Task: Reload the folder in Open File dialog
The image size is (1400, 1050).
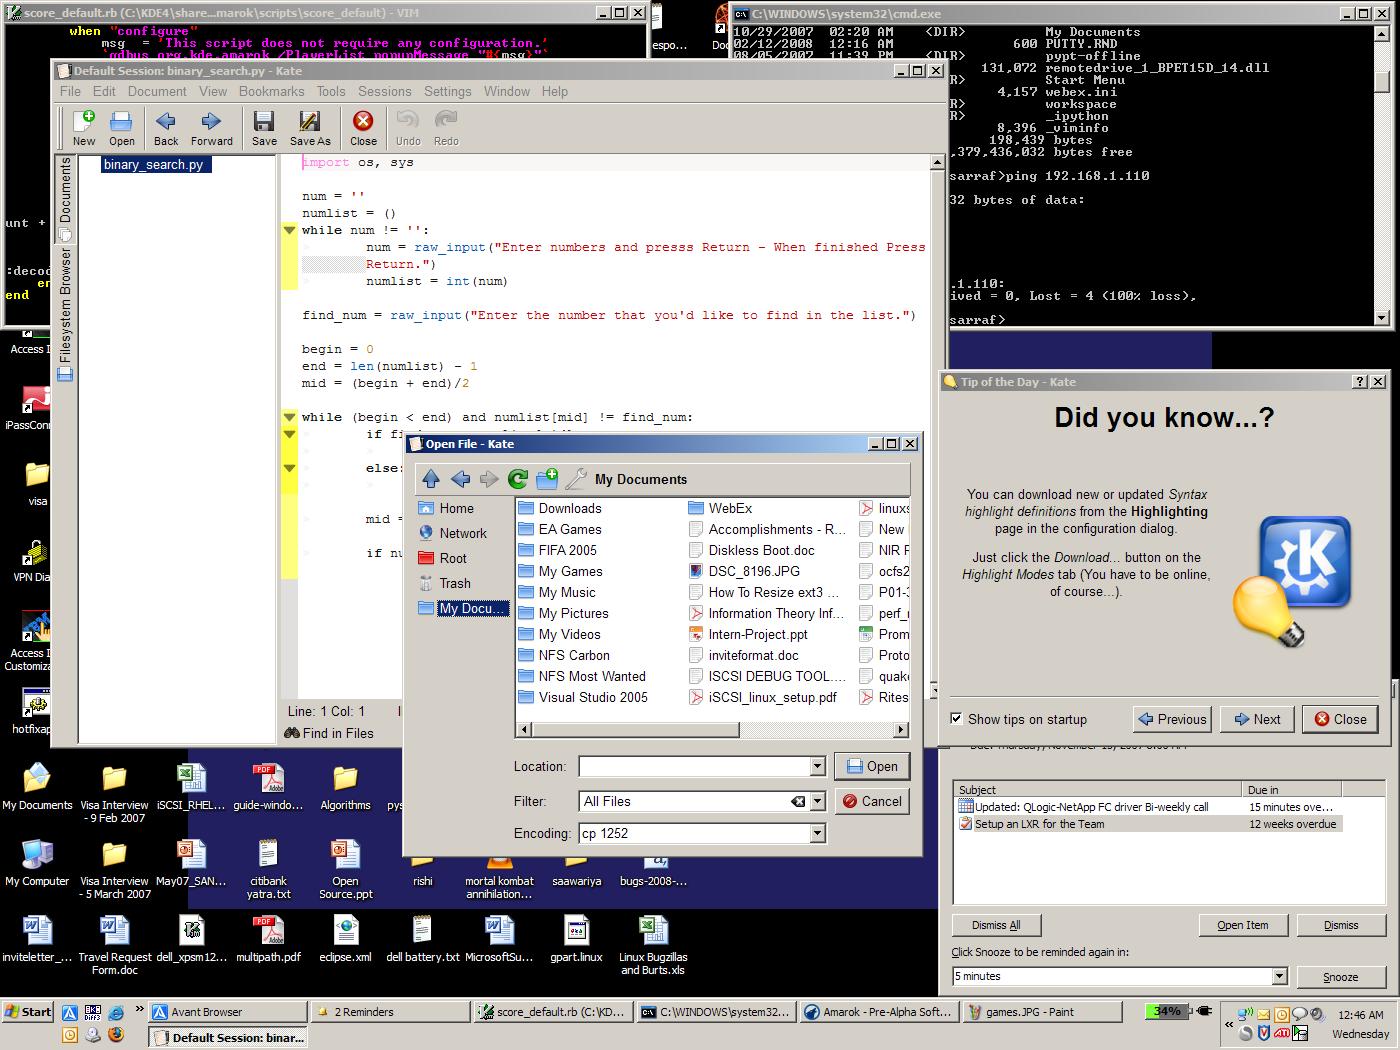Action: pos(517,479)
